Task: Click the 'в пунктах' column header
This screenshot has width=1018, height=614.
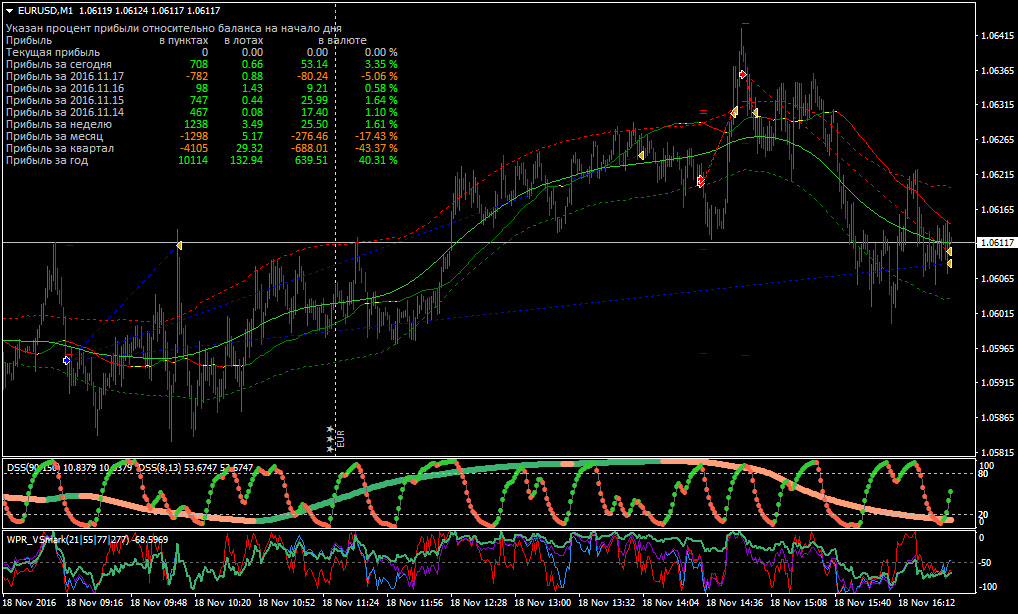Action: click(x=184, y=40)
